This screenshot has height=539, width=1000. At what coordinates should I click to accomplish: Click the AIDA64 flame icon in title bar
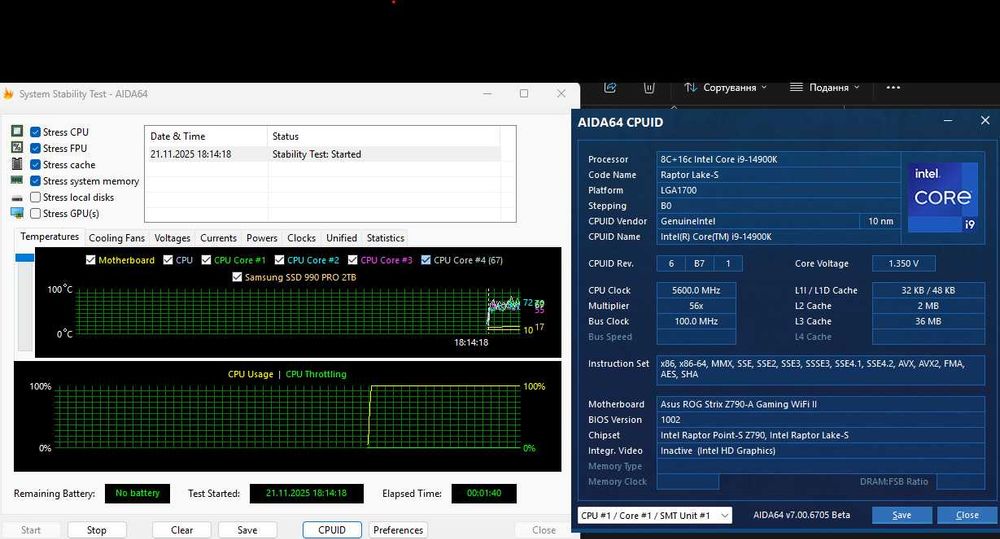click(8, 94)
